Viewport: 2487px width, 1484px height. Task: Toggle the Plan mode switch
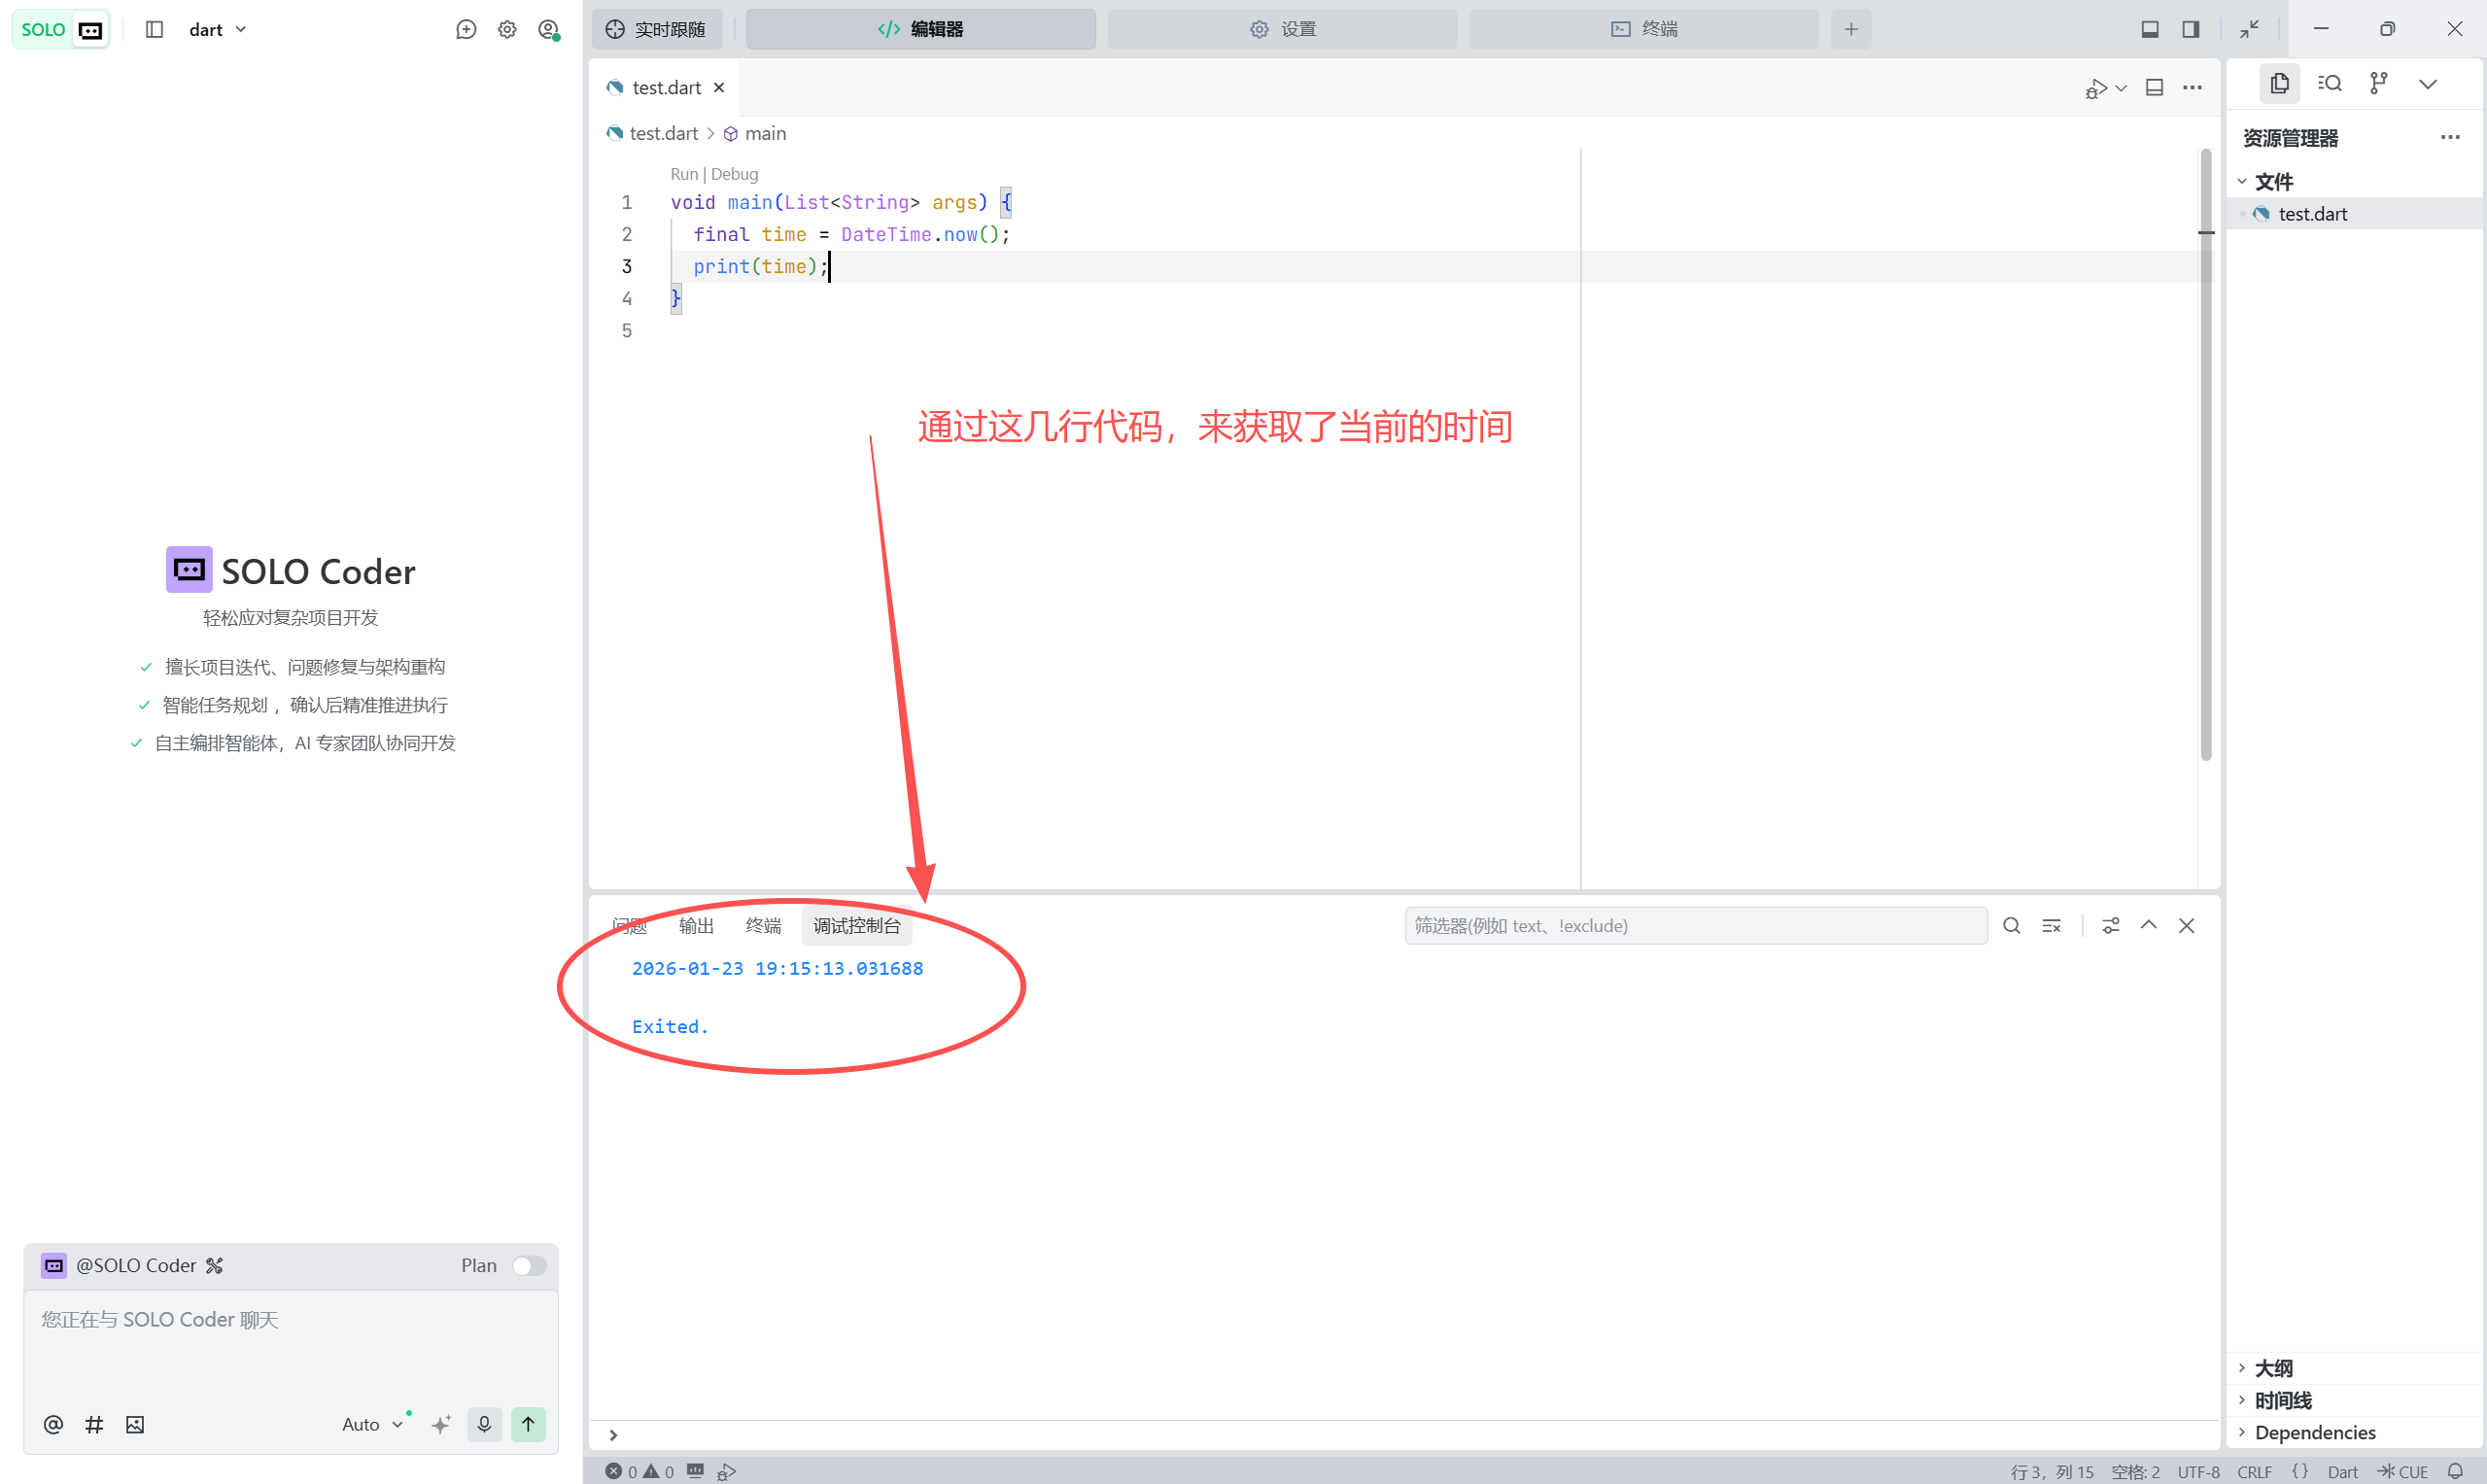(x=528, y=1265)
